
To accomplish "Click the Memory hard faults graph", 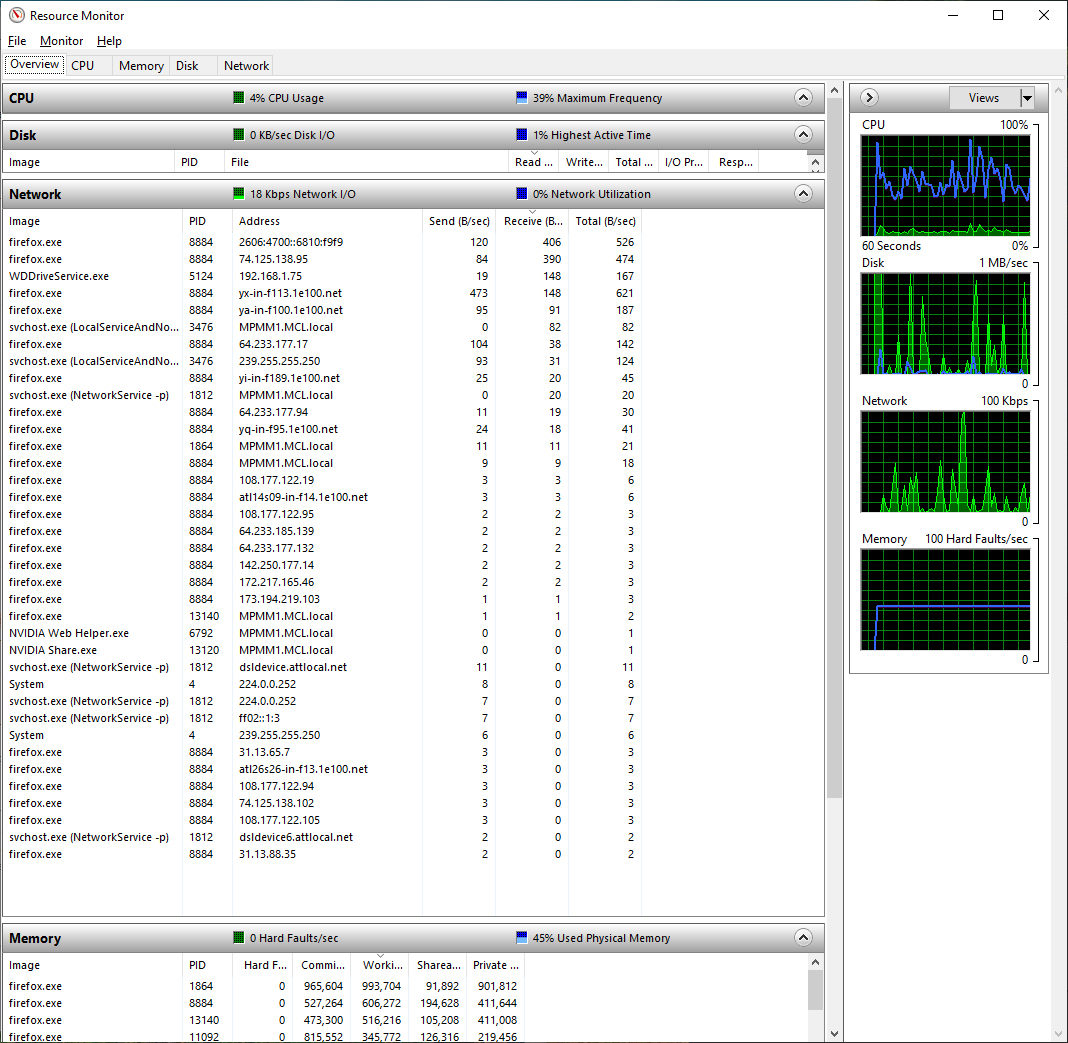I will tap(945, 600).
